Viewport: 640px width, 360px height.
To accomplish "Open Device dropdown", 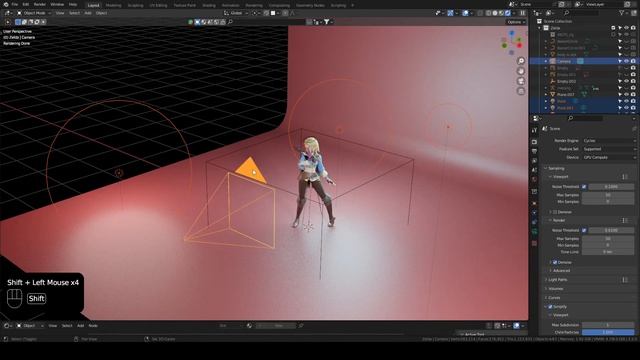I will click(609, 157).
